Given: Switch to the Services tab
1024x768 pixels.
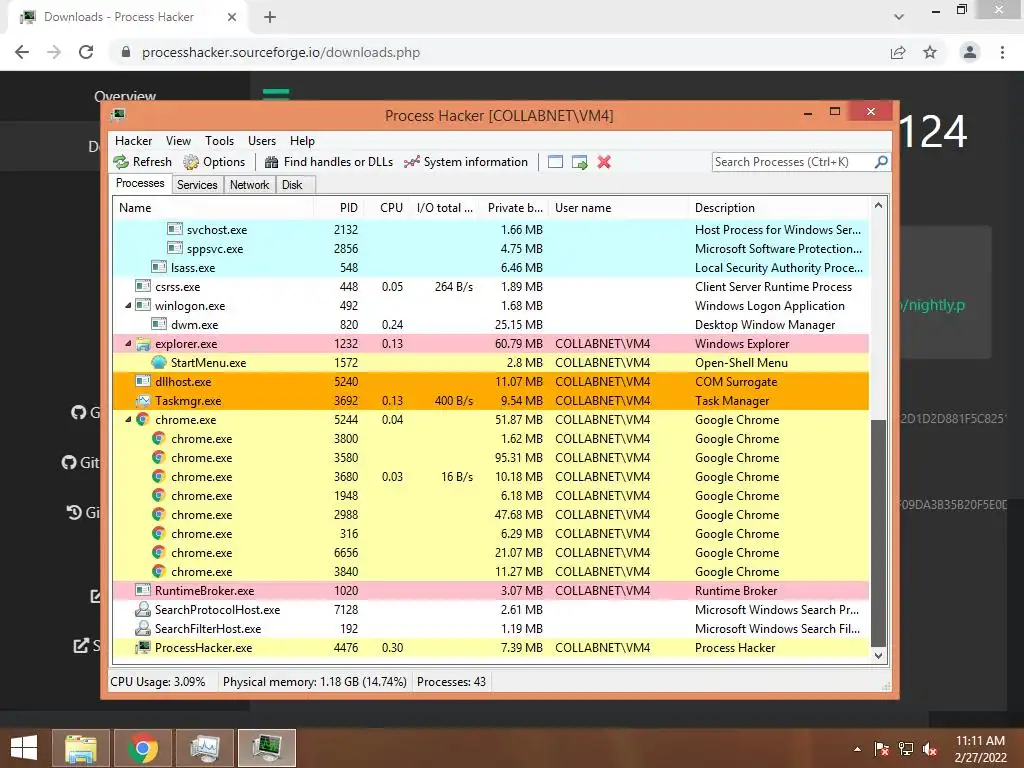Looking at the screenshot, I should tap(197, 185).
